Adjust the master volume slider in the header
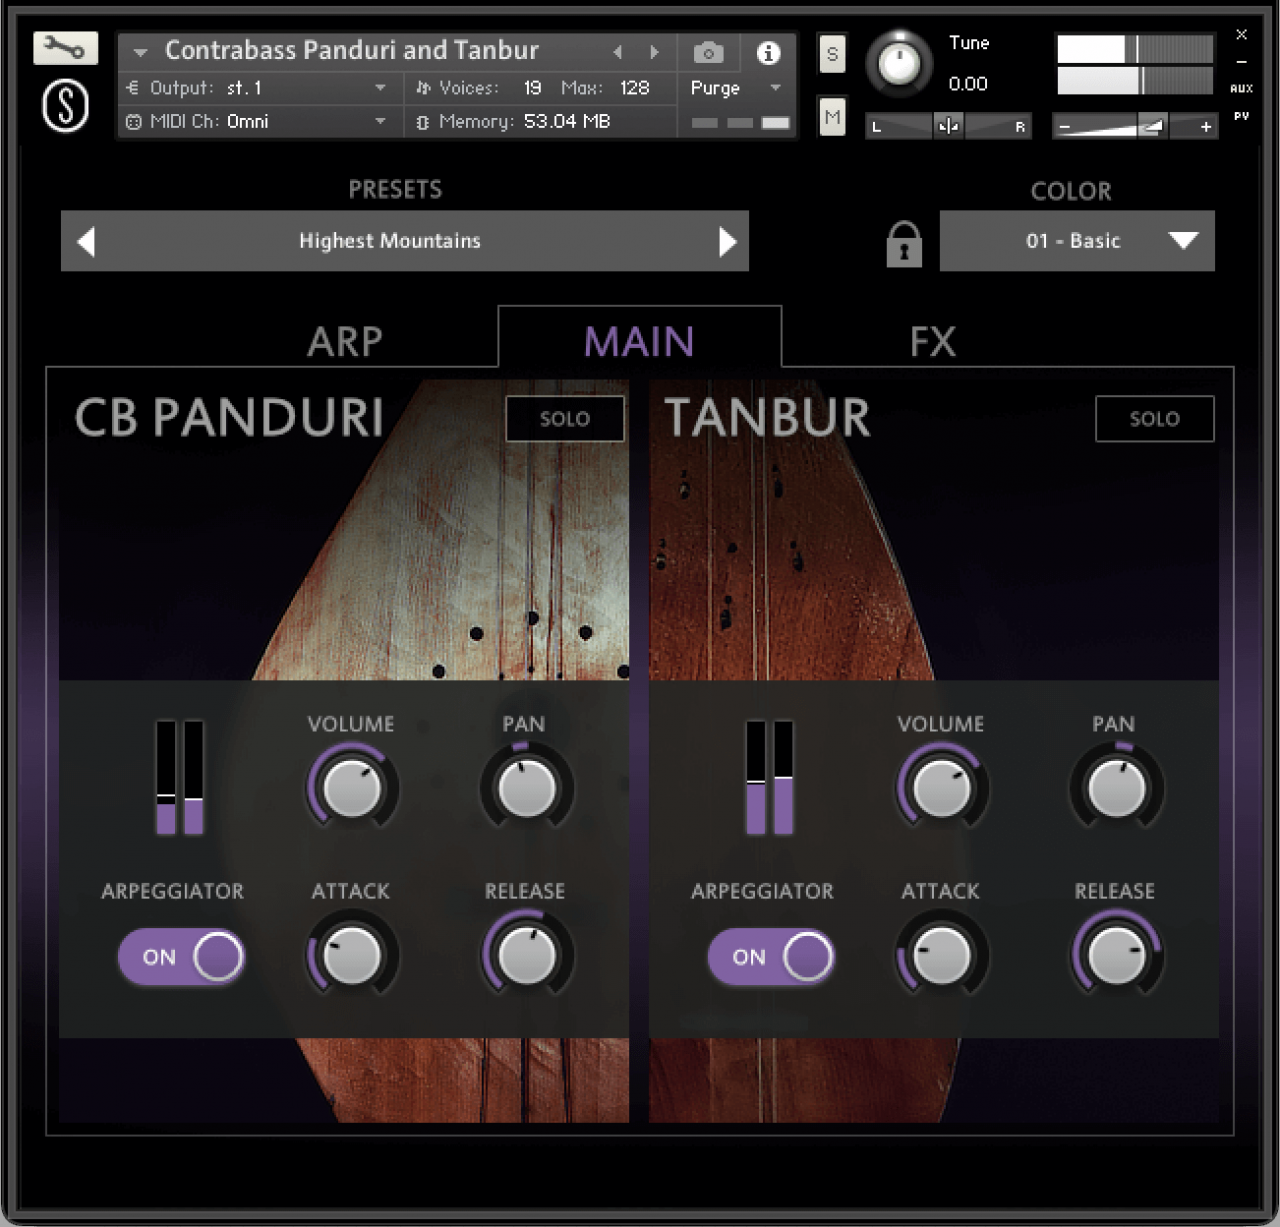The width and height of the screenshot is (1280, 1227). [1152, 126]
